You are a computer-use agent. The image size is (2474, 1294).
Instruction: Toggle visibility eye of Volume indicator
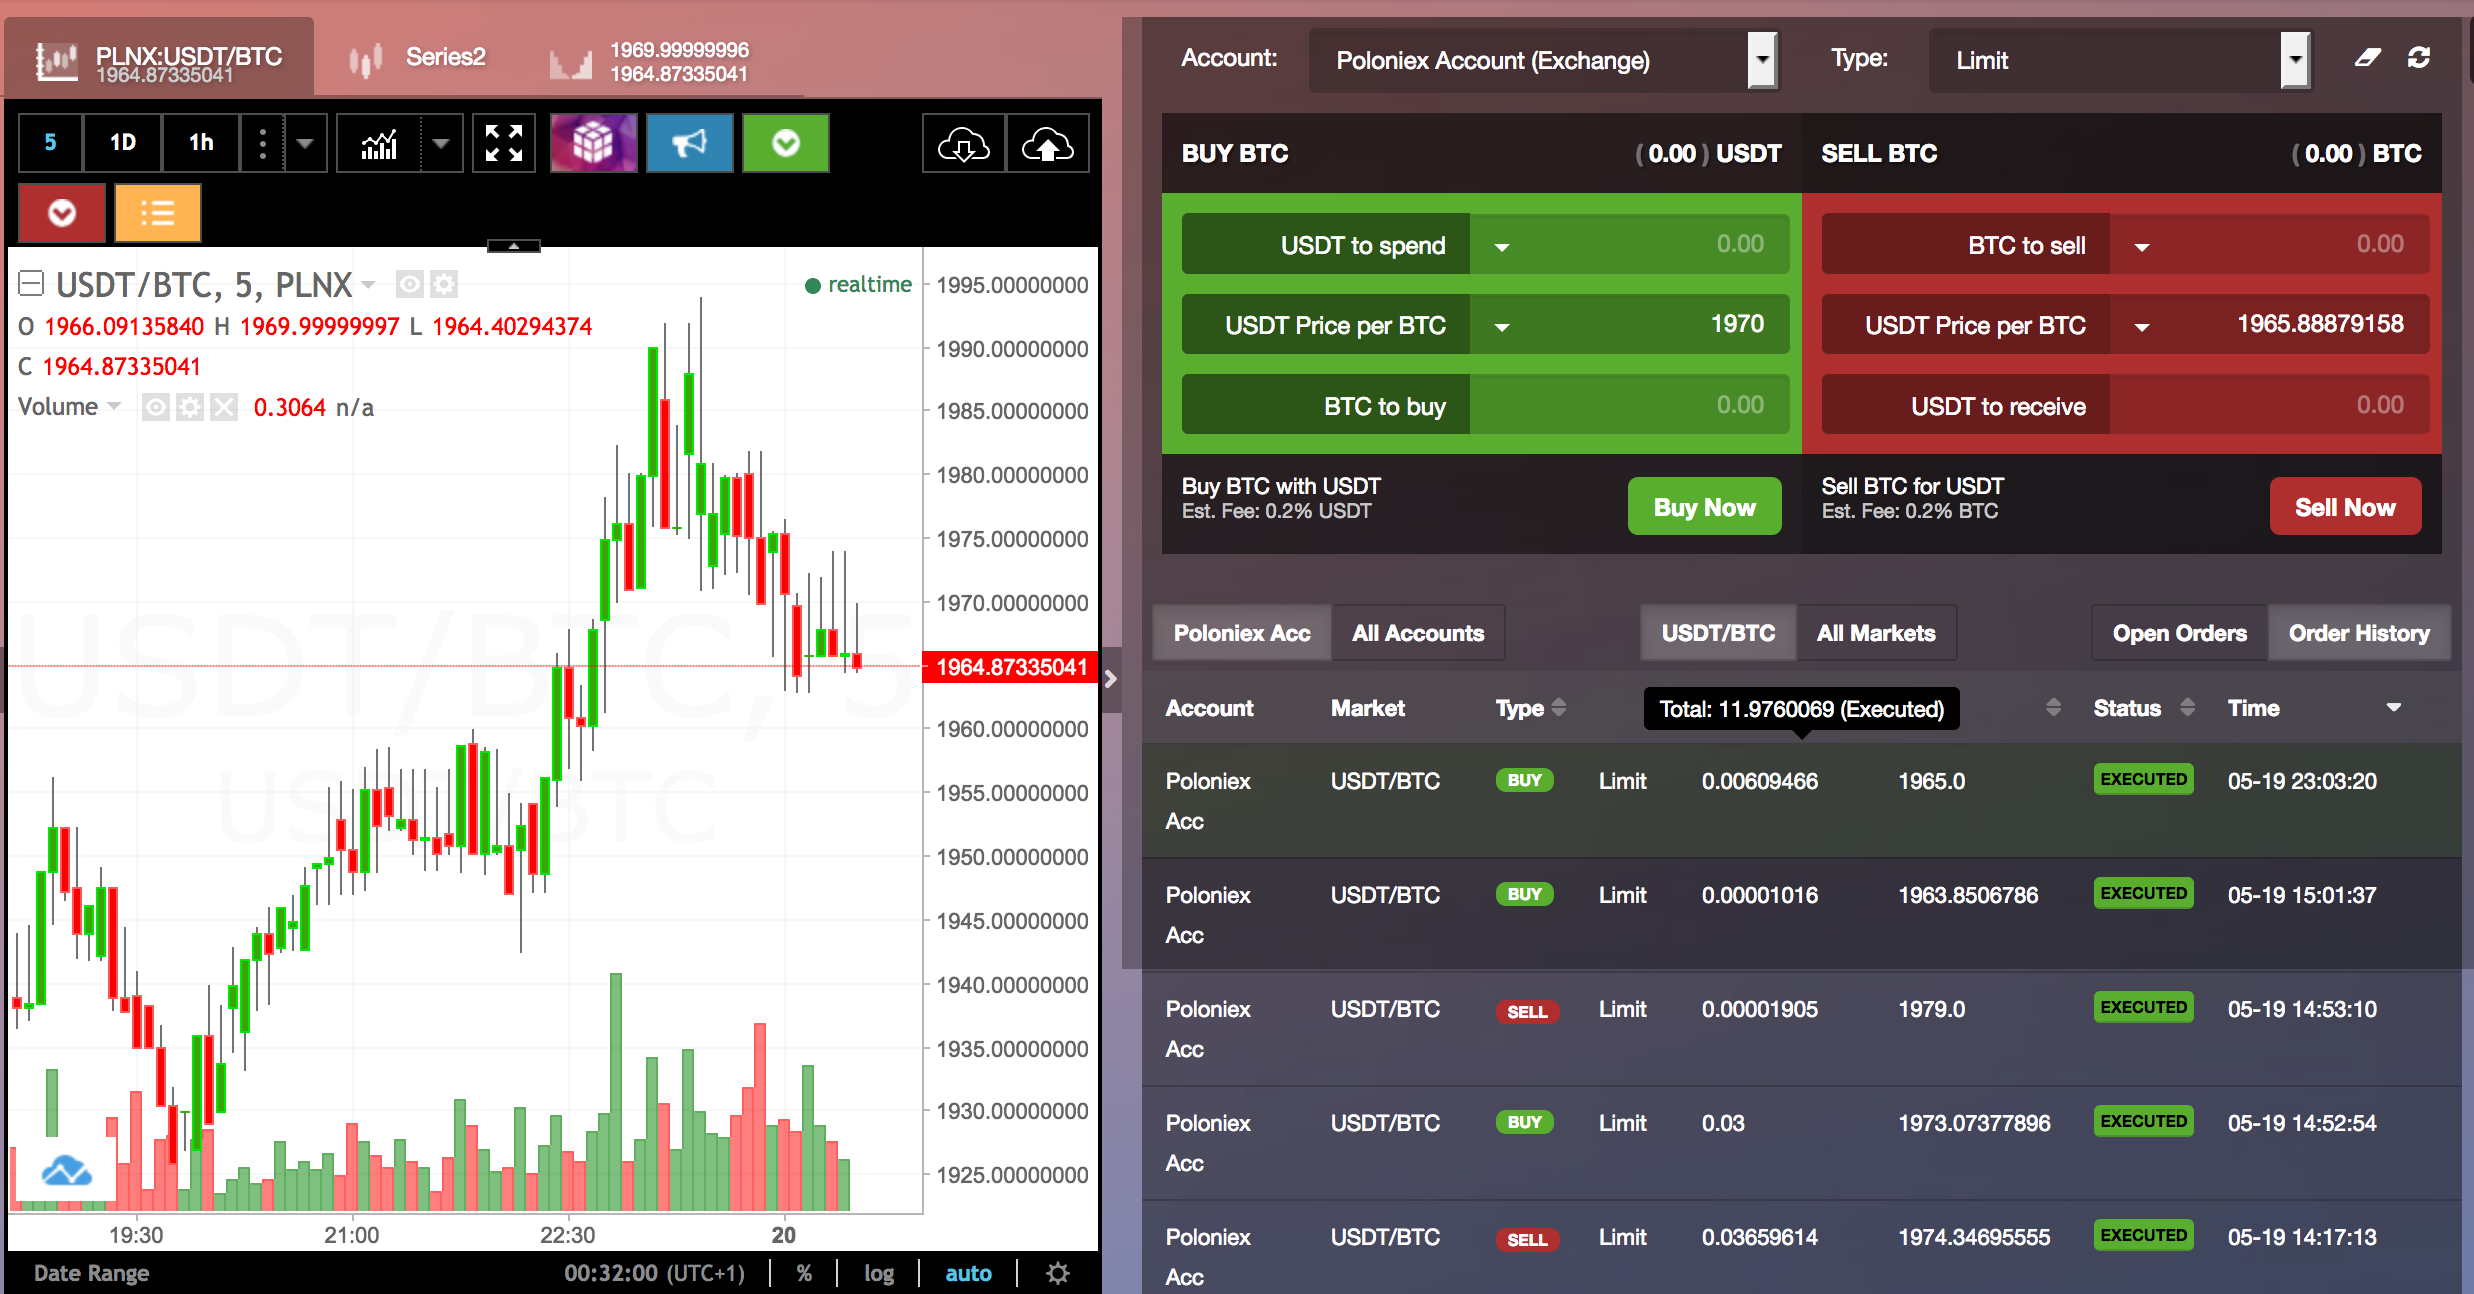155,407
